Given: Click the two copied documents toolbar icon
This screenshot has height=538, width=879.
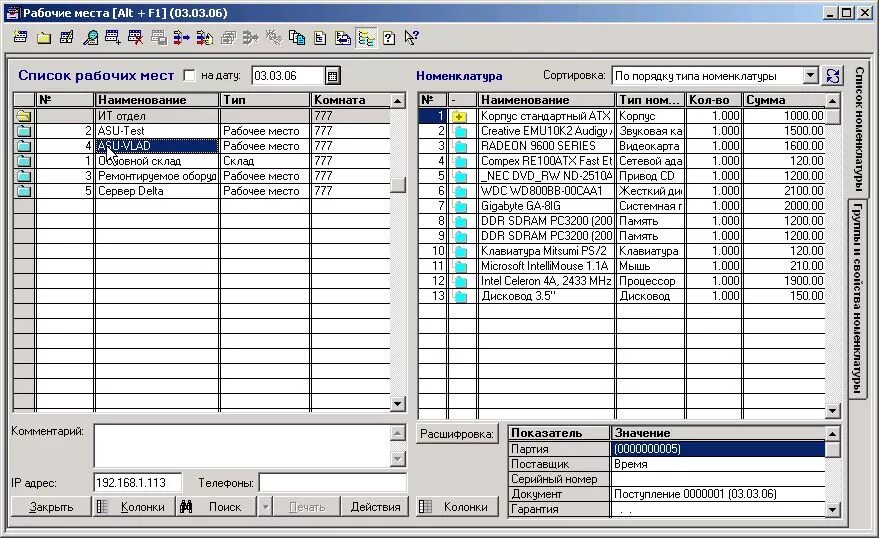Looking at the screenshot, I should pos(297,38).
